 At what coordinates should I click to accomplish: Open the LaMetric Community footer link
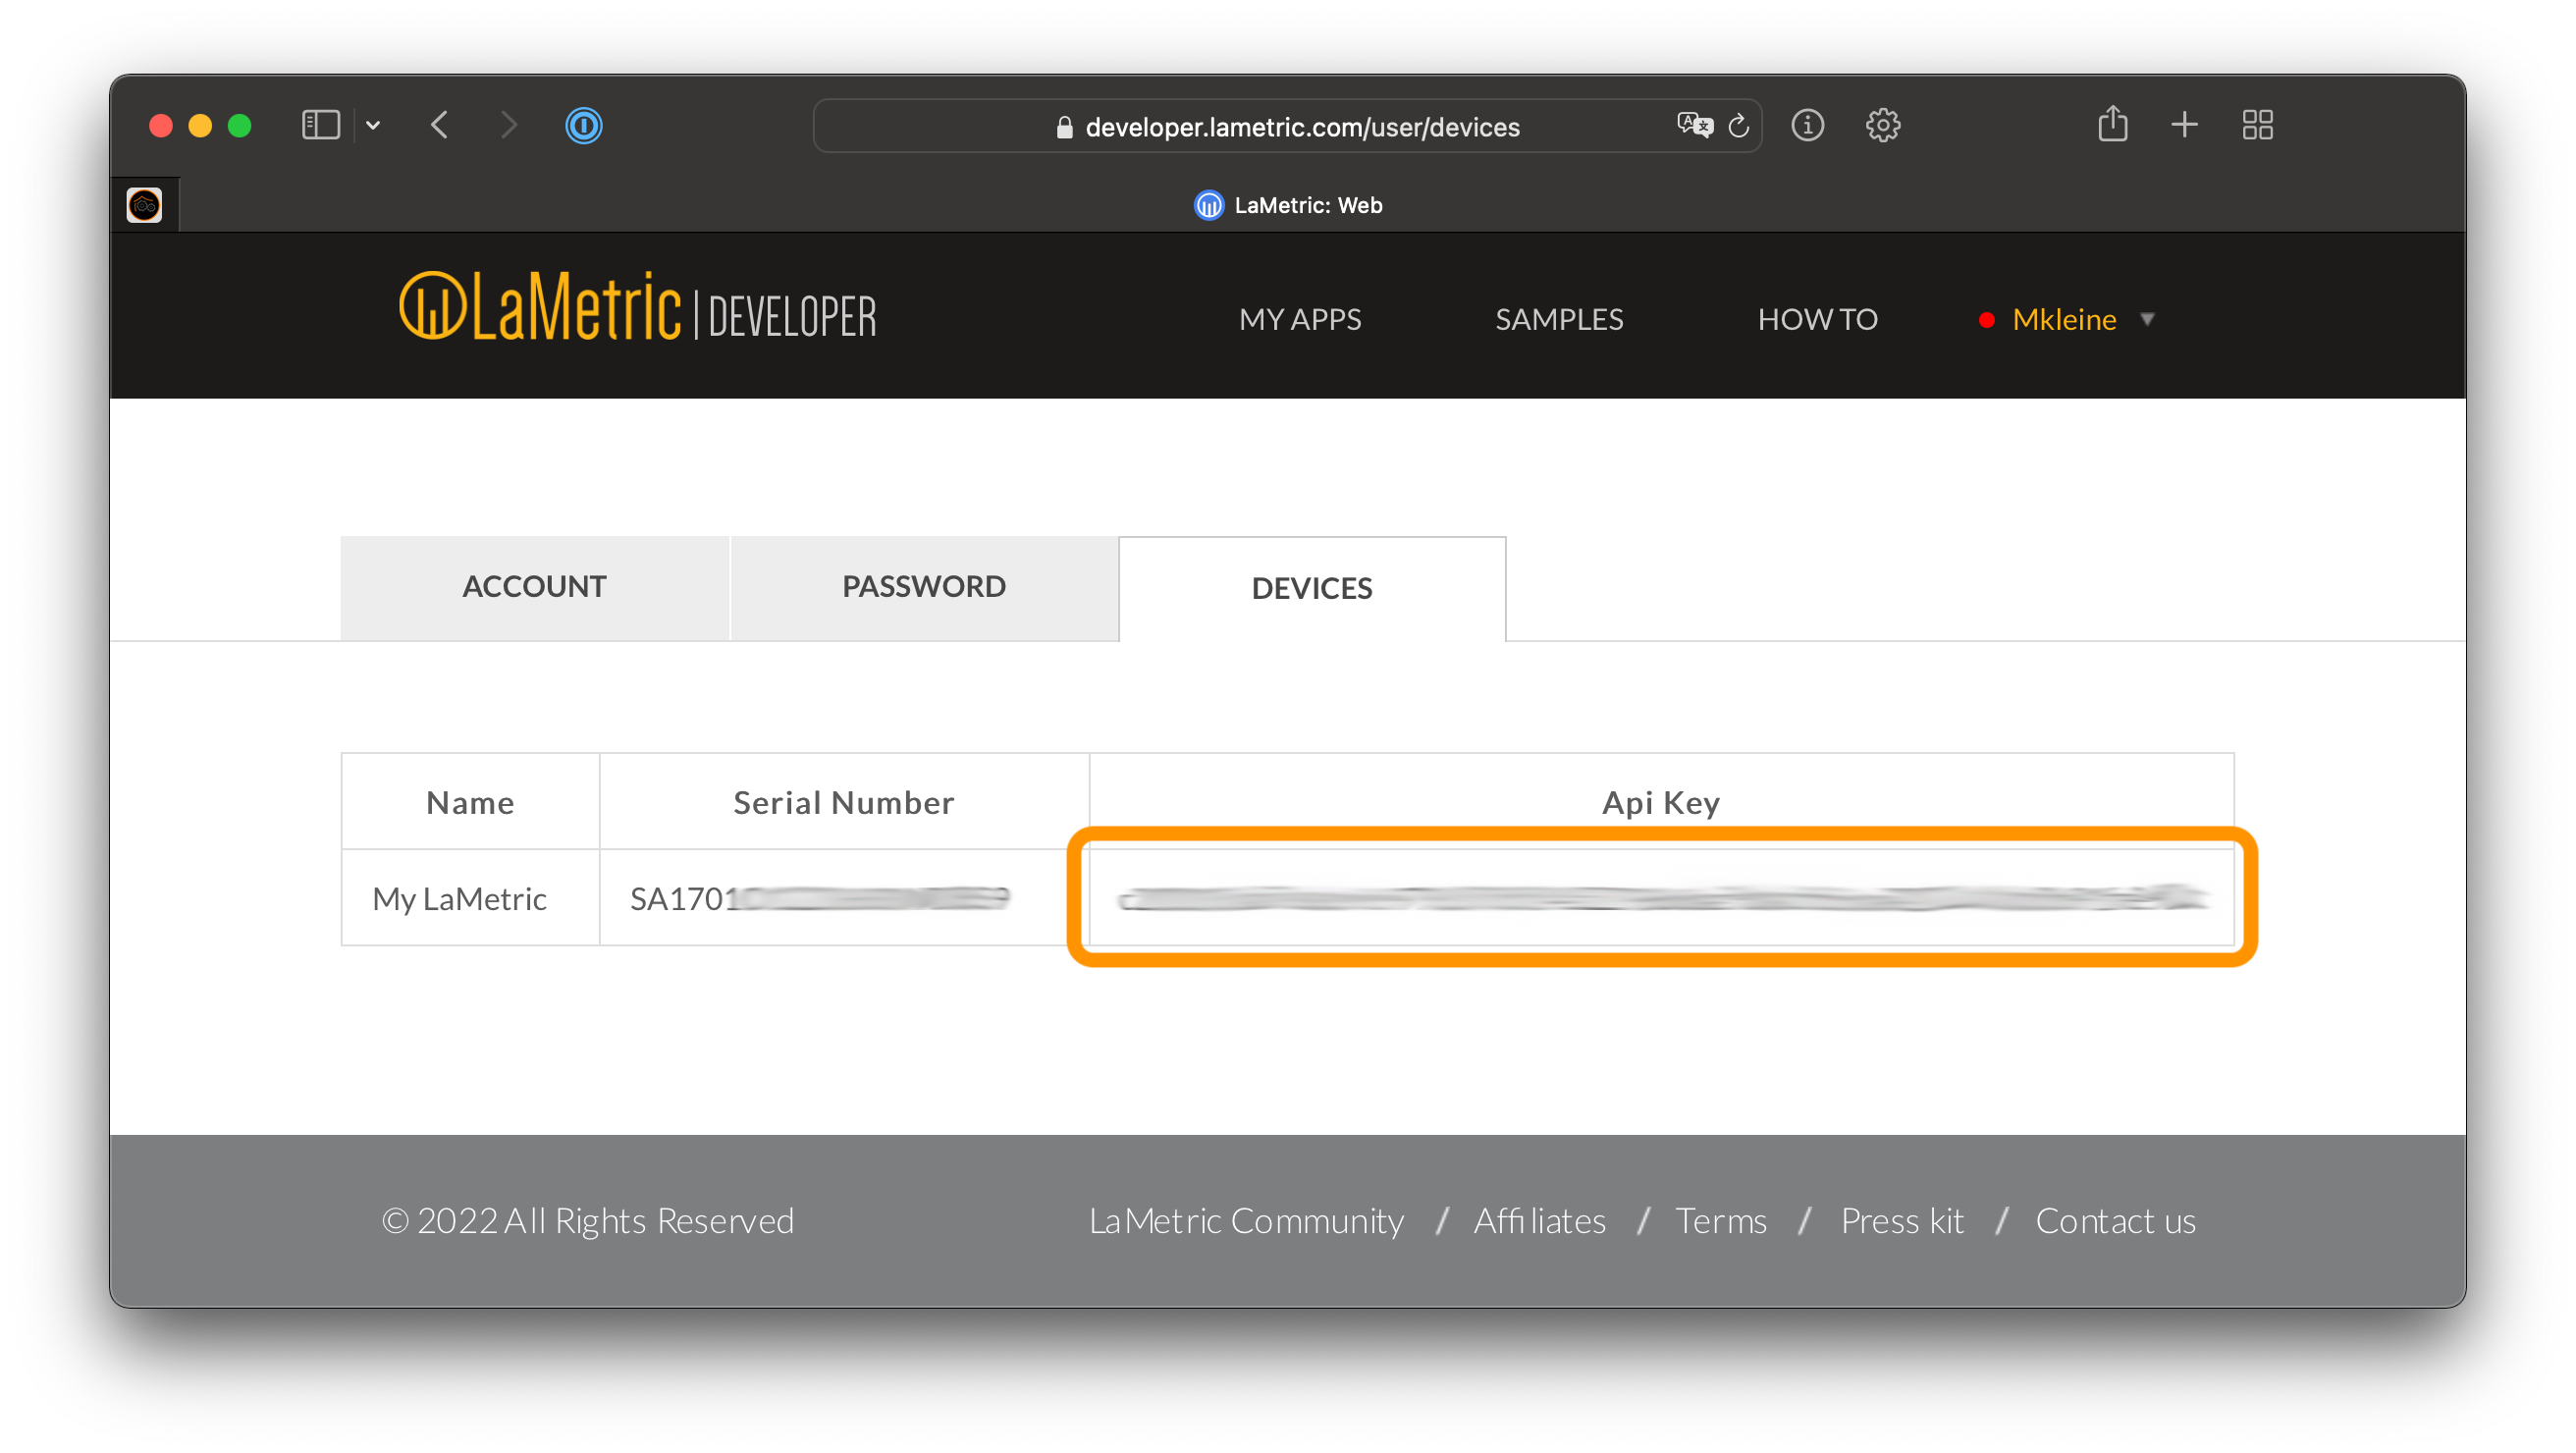click(1246, 1221)
